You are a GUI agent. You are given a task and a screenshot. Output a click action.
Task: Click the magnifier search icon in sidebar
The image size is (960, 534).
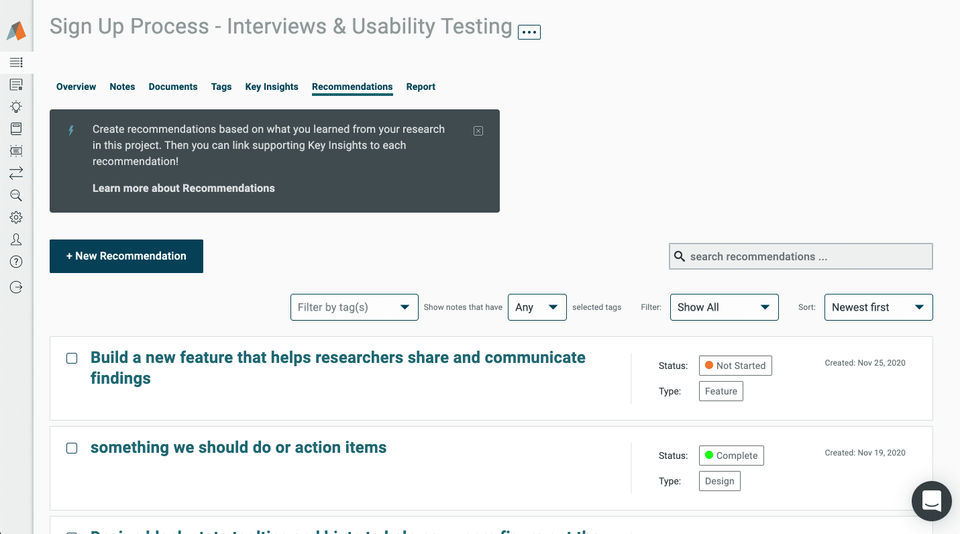click(16, 195)
